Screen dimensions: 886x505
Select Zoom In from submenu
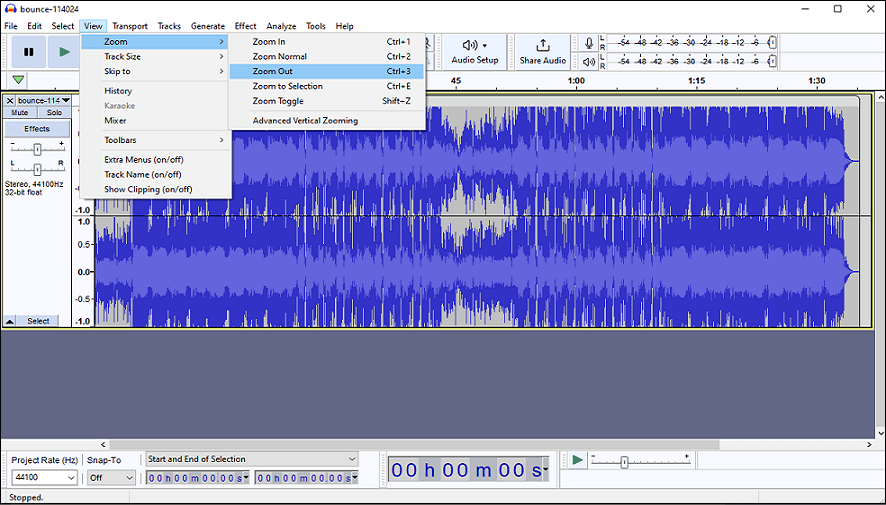[x=327, y=42]
